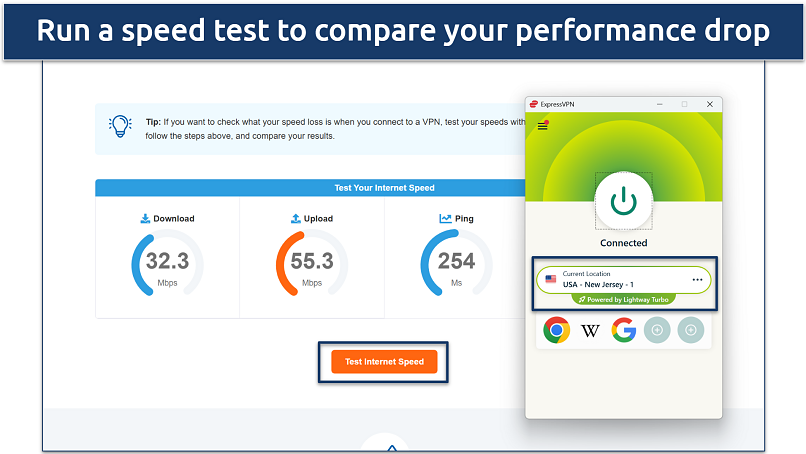Click the Powered by Lightway Turbo badge
This screenshot has width=806, height=454.
click(x=623, y=299)
